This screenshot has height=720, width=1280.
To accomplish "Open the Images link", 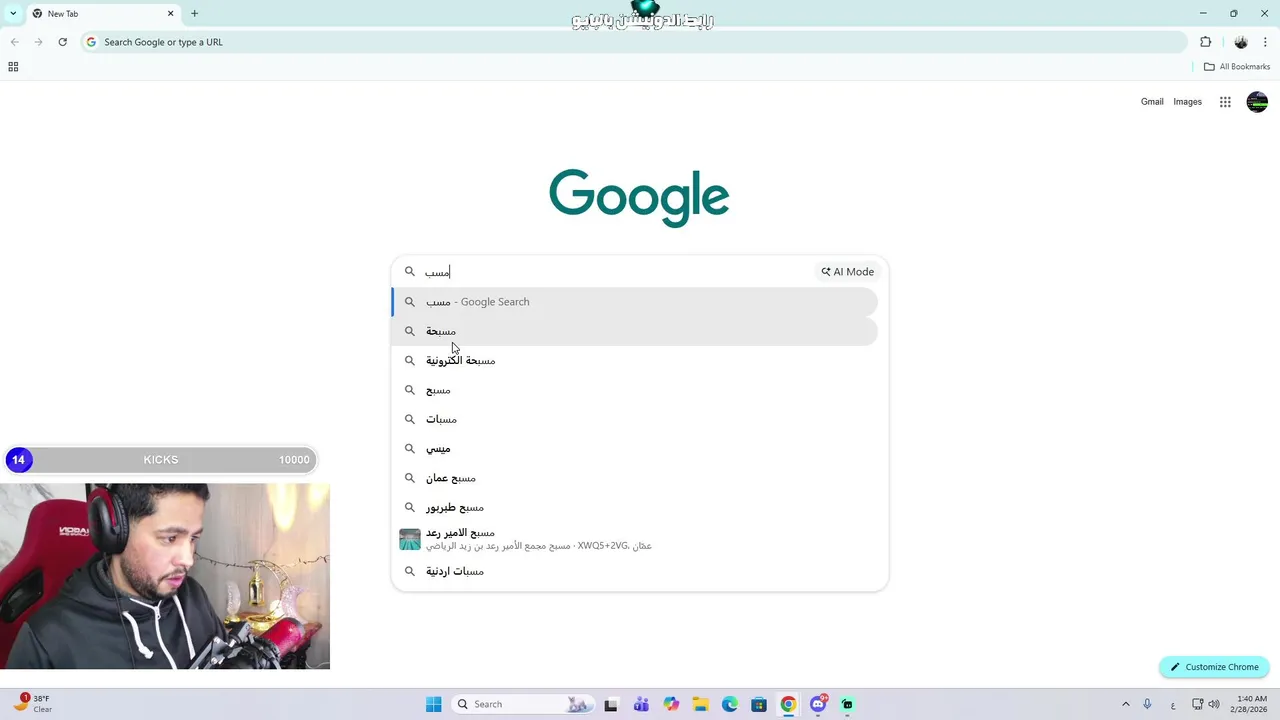I will point(1187,102).
